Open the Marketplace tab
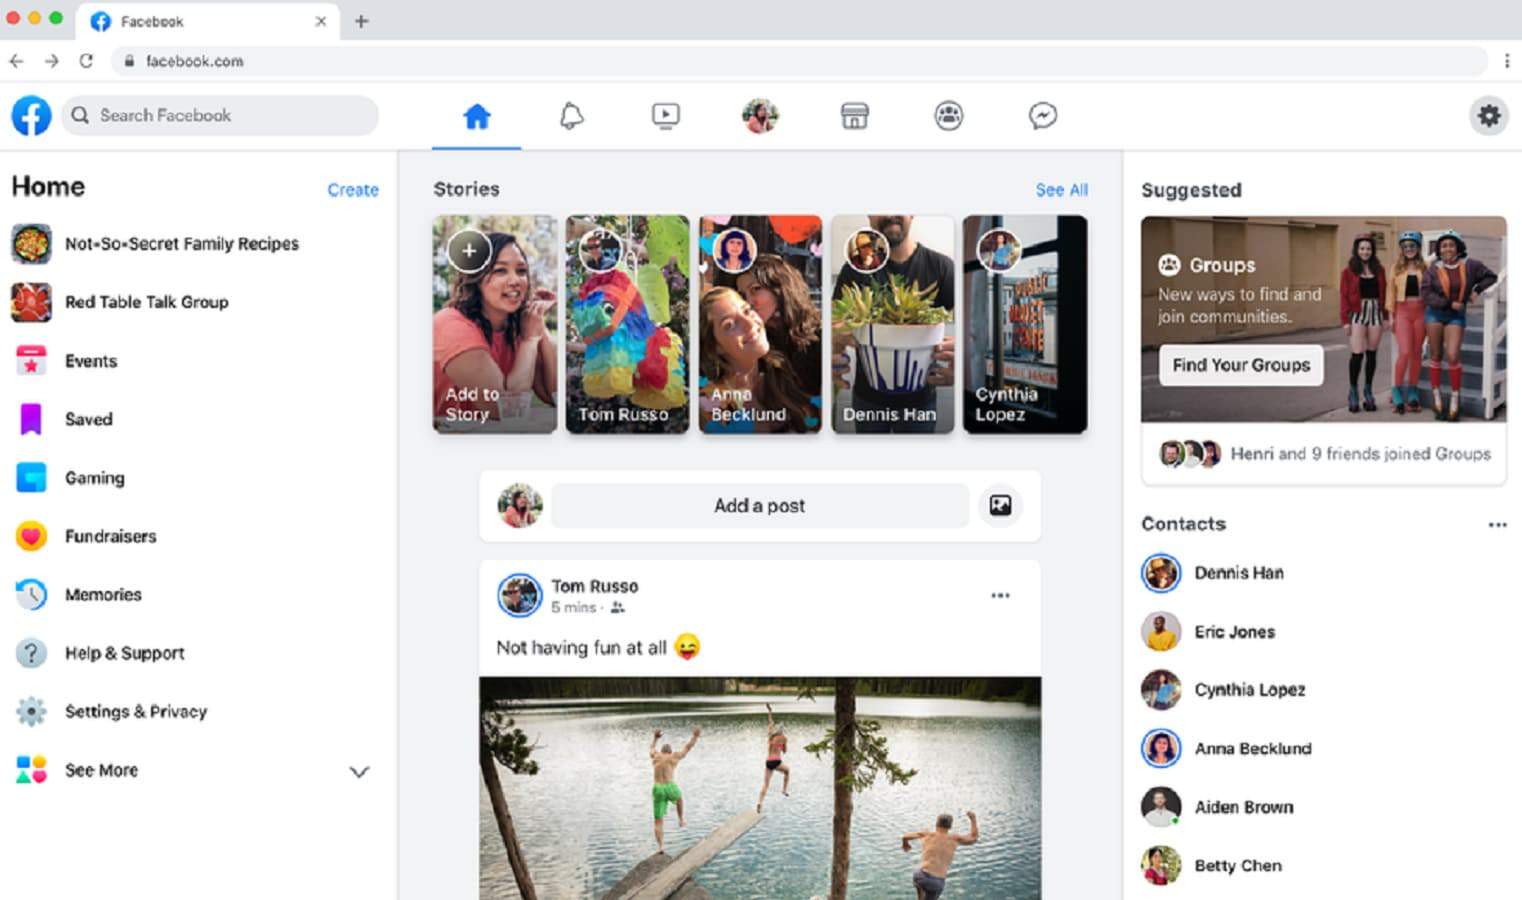Viewport: 1522px width, 900px height. tap(854, 116)
